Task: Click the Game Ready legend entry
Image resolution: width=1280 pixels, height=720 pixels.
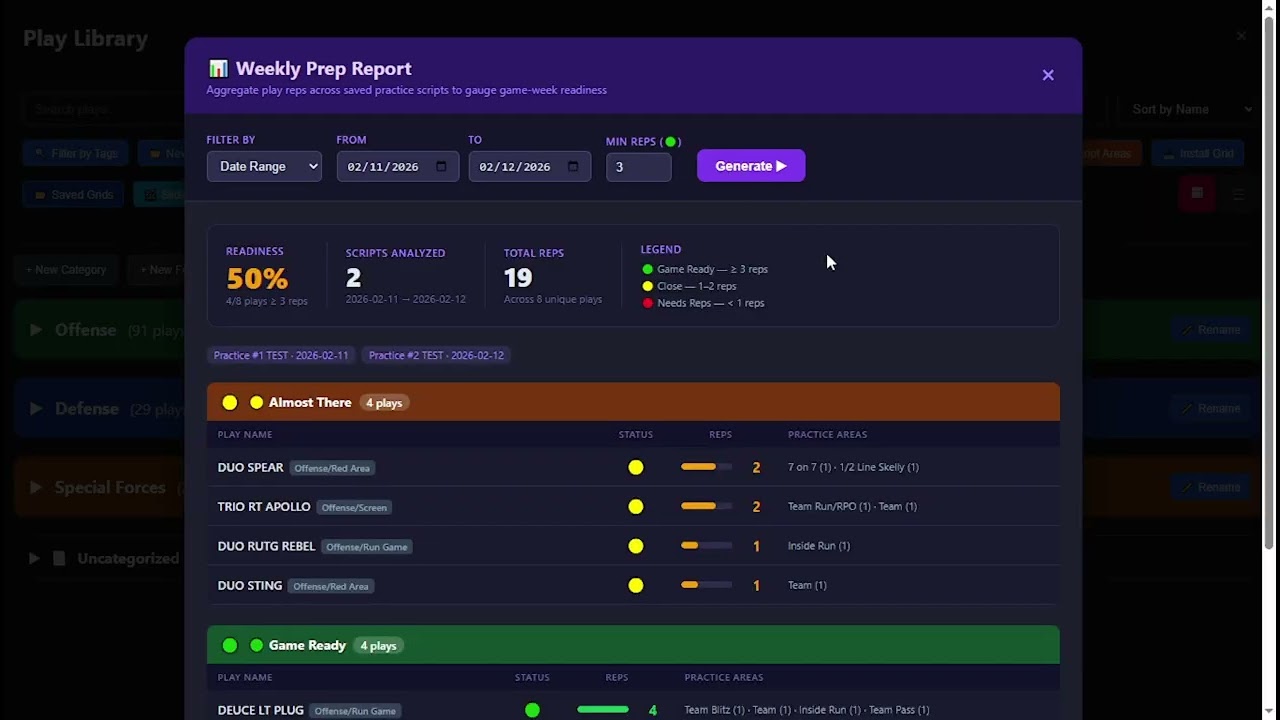Action: (x=705, y=269)
